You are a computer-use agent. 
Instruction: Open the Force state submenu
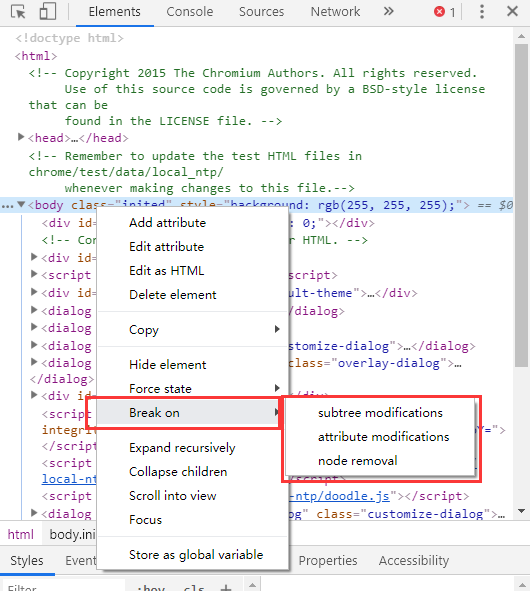[192, 389]
